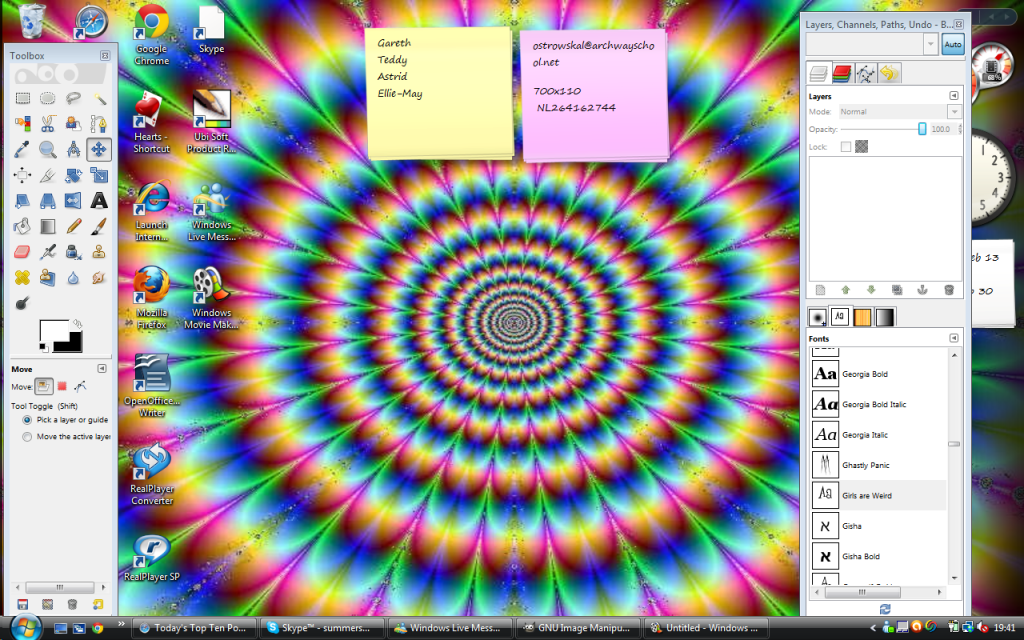This screenshot has width=1024, height=640.
Task: Select the Shear tool
Action: point(22,200)
